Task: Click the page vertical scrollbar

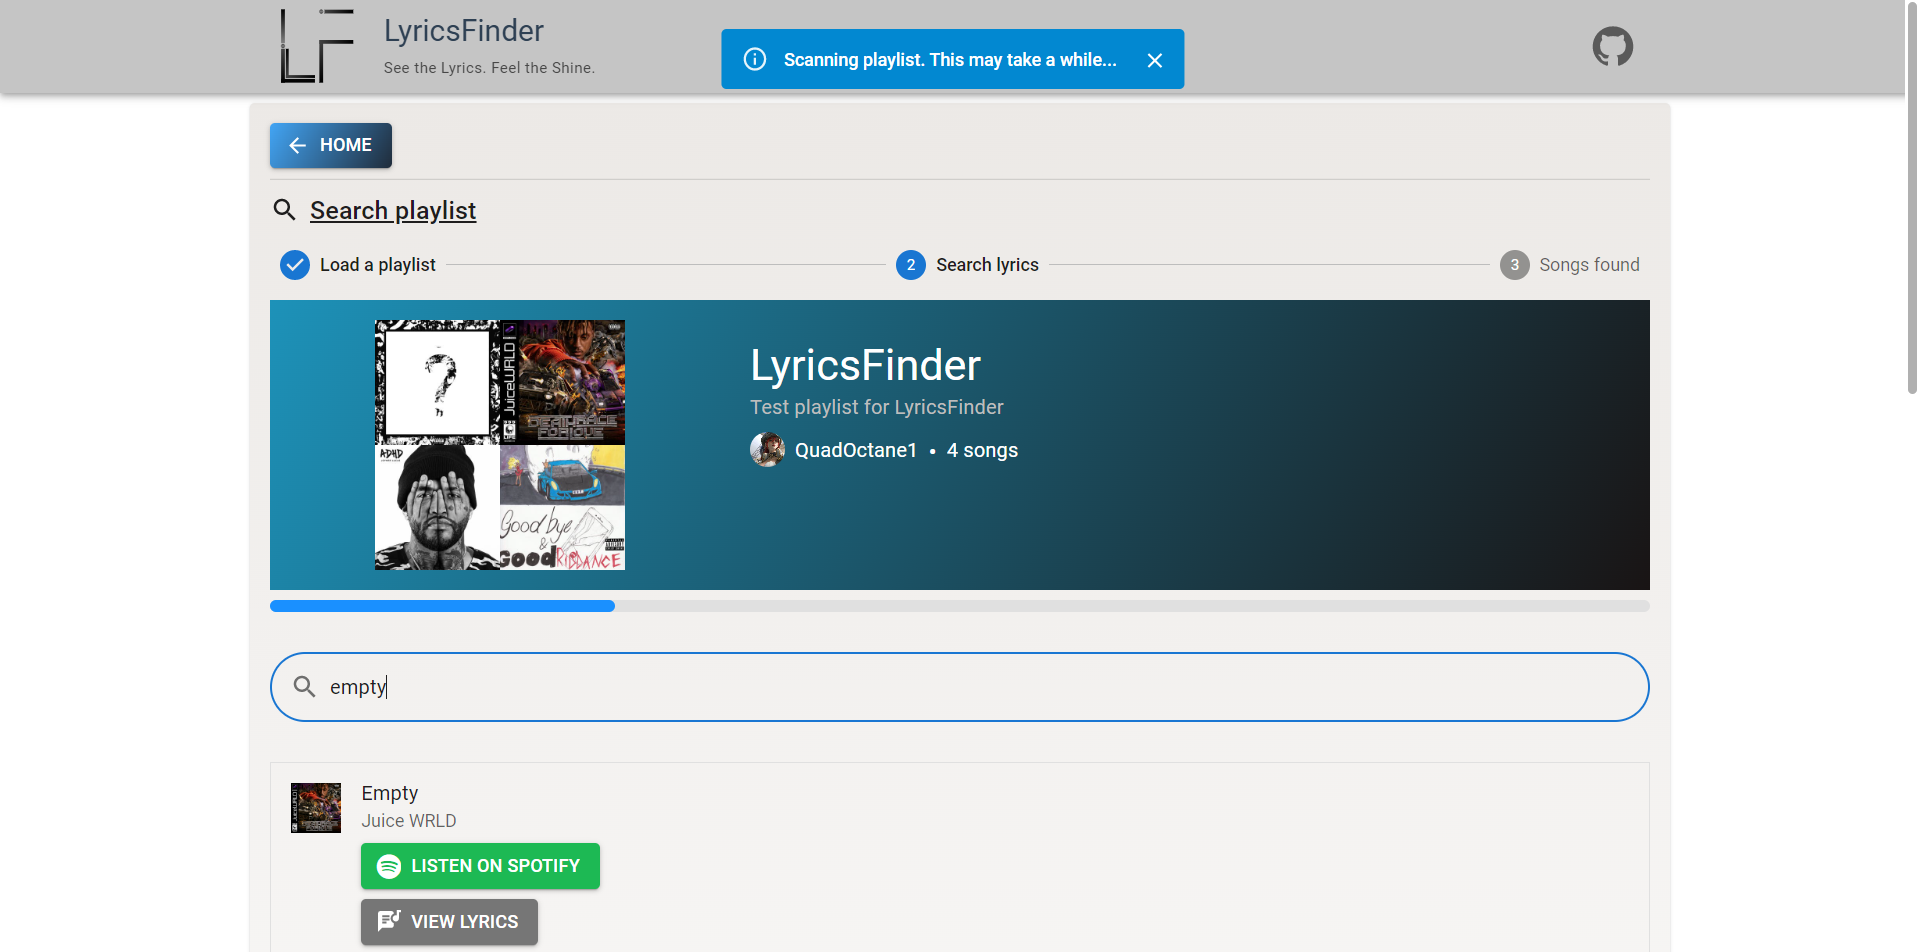Action: pos(1912,200)
